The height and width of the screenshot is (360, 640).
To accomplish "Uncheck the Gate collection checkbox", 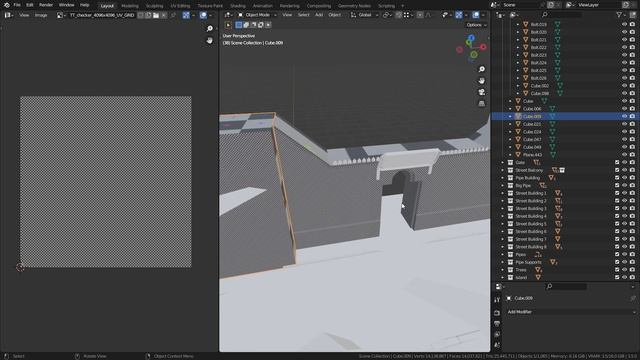I will click(x=617, y=162).
